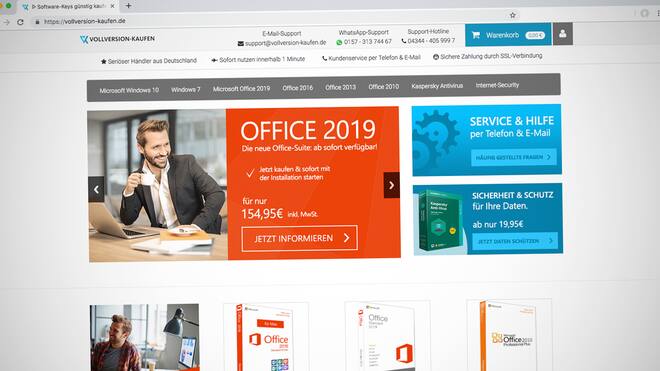
Task: Open a new browser tab
Action: click(128, 6)
